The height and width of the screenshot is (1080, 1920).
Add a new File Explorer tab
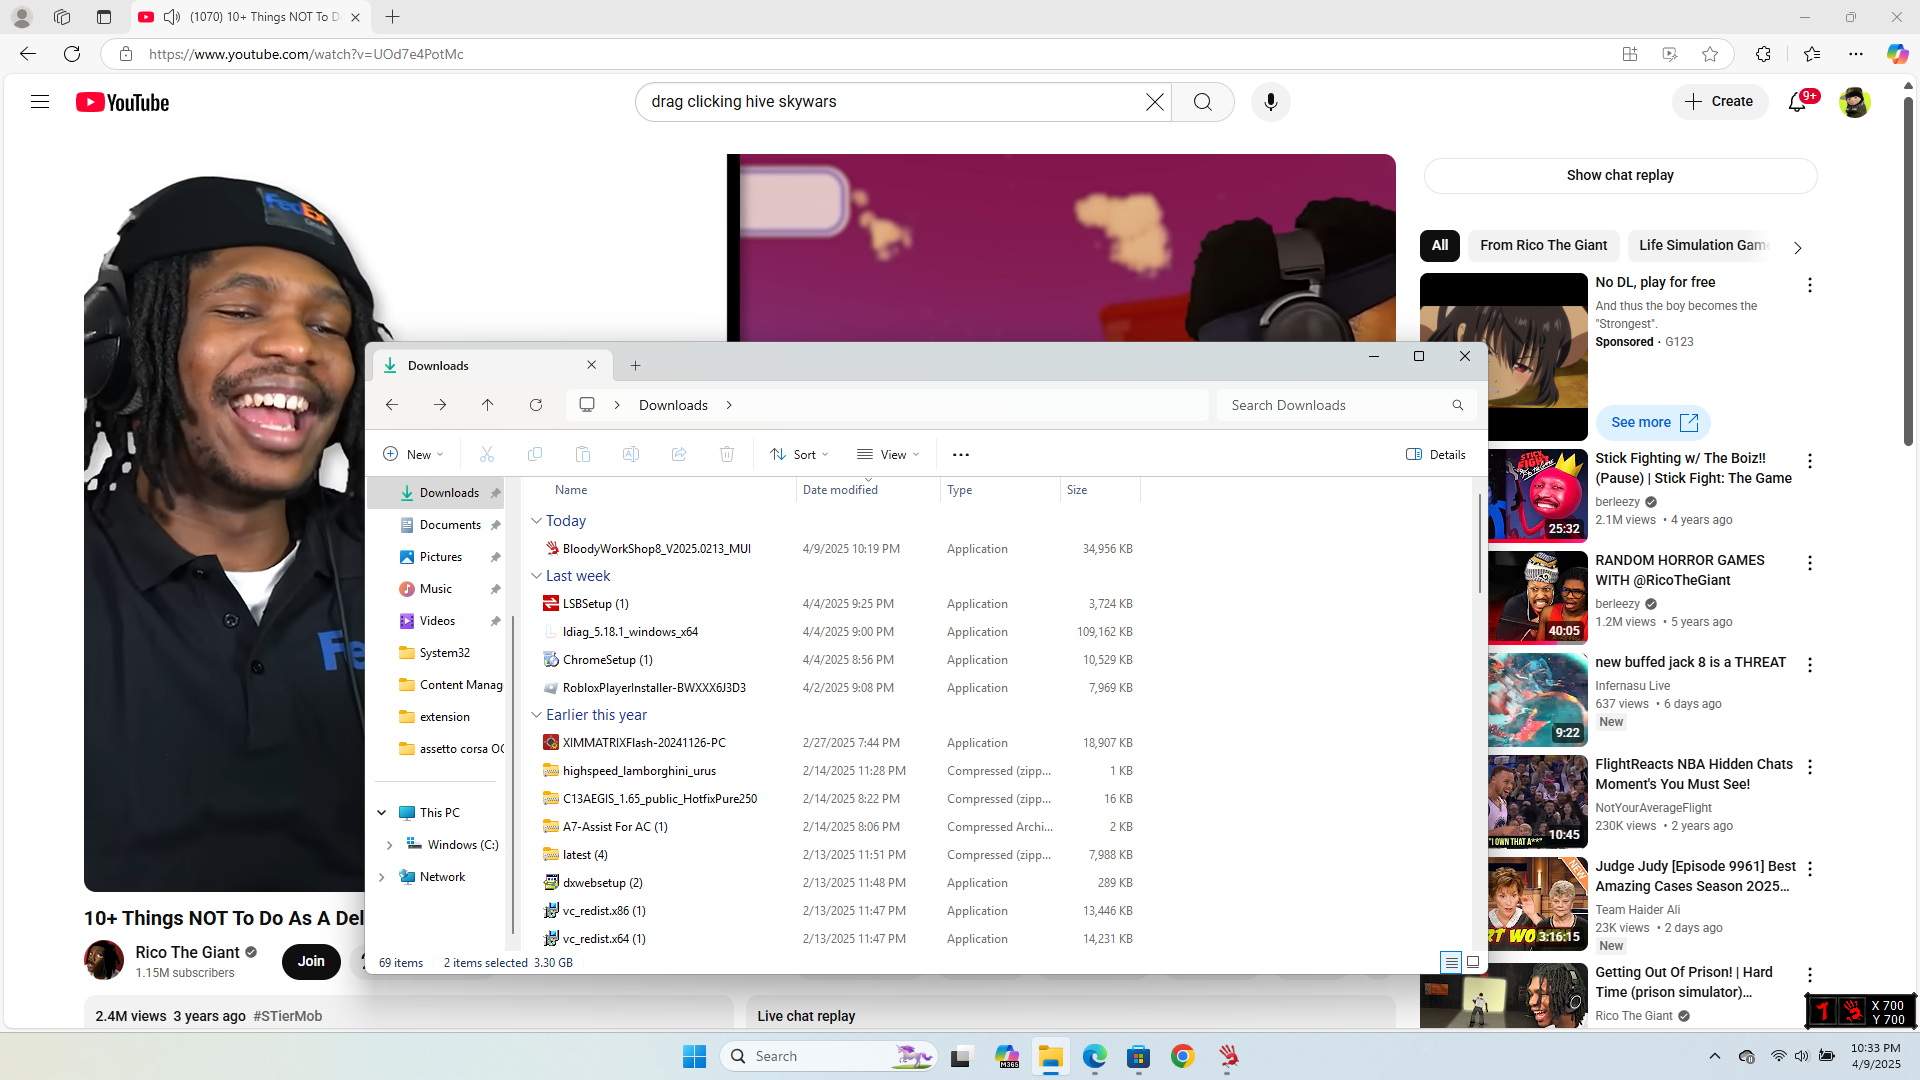635,366
